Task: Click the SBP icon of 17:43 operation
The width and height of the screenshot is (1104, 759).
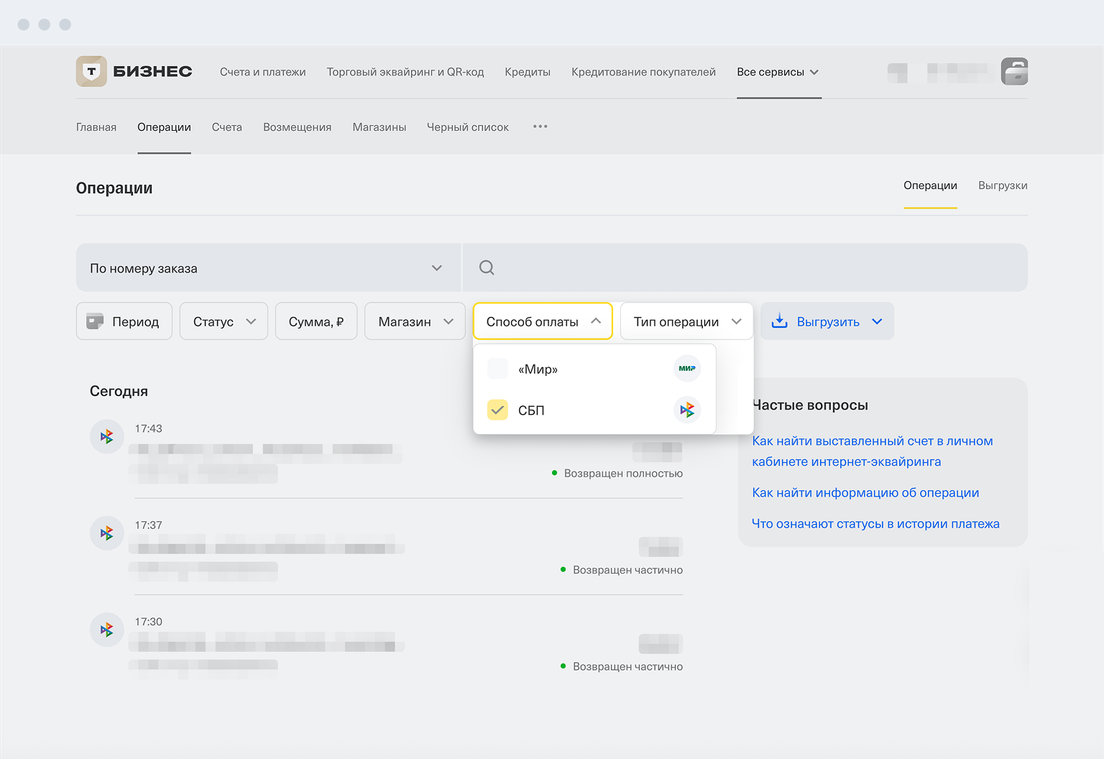Action: click(107, 437)
